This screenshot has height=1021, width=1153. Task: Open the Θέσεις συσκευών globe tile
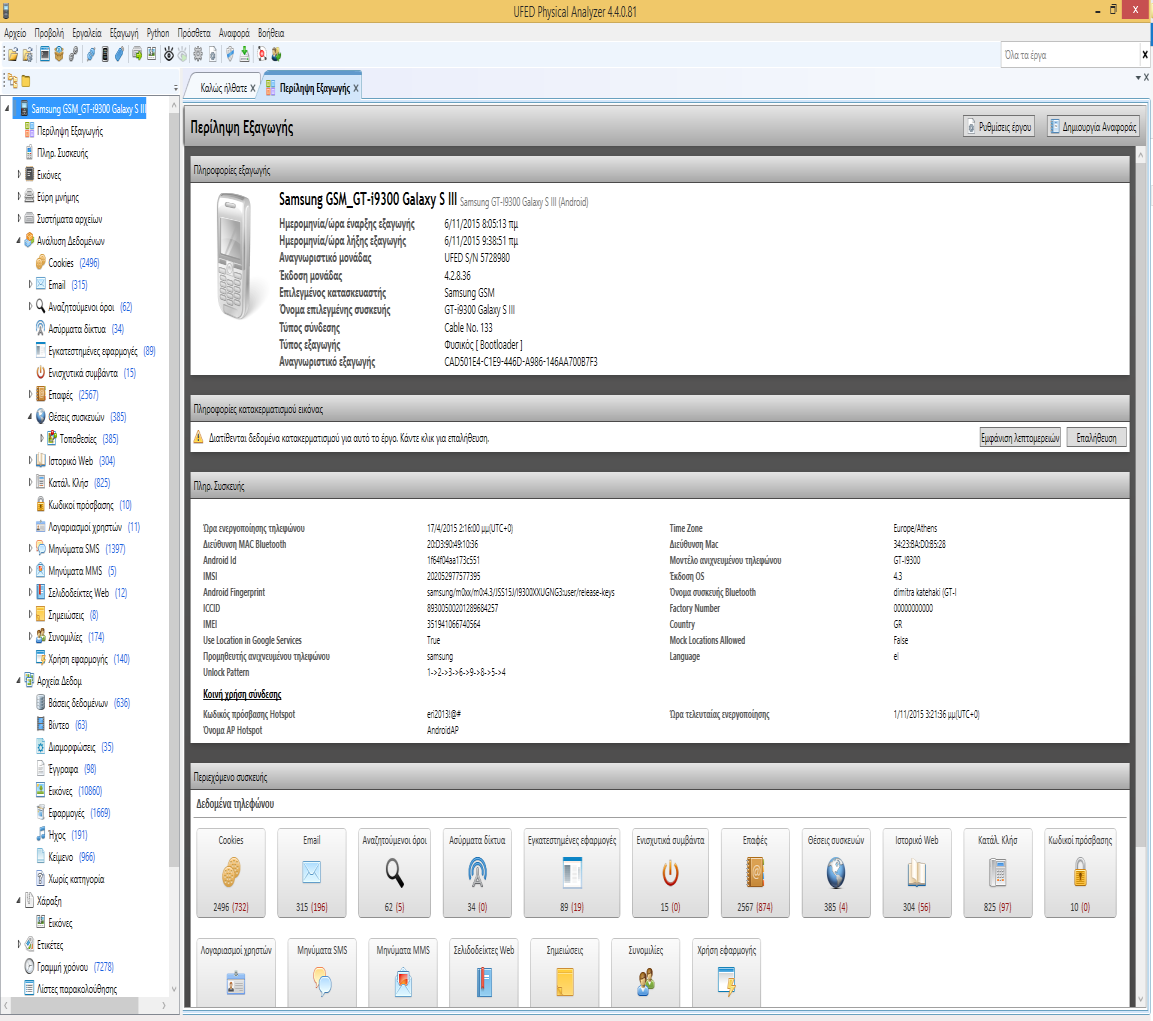[x=836, y=872]
